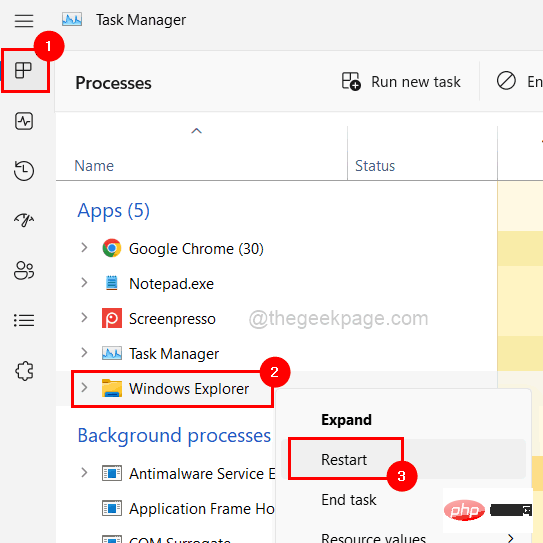543x543 pixels.
Task: Click the End task circle-slash icon
Action: [x=506, y=81]
